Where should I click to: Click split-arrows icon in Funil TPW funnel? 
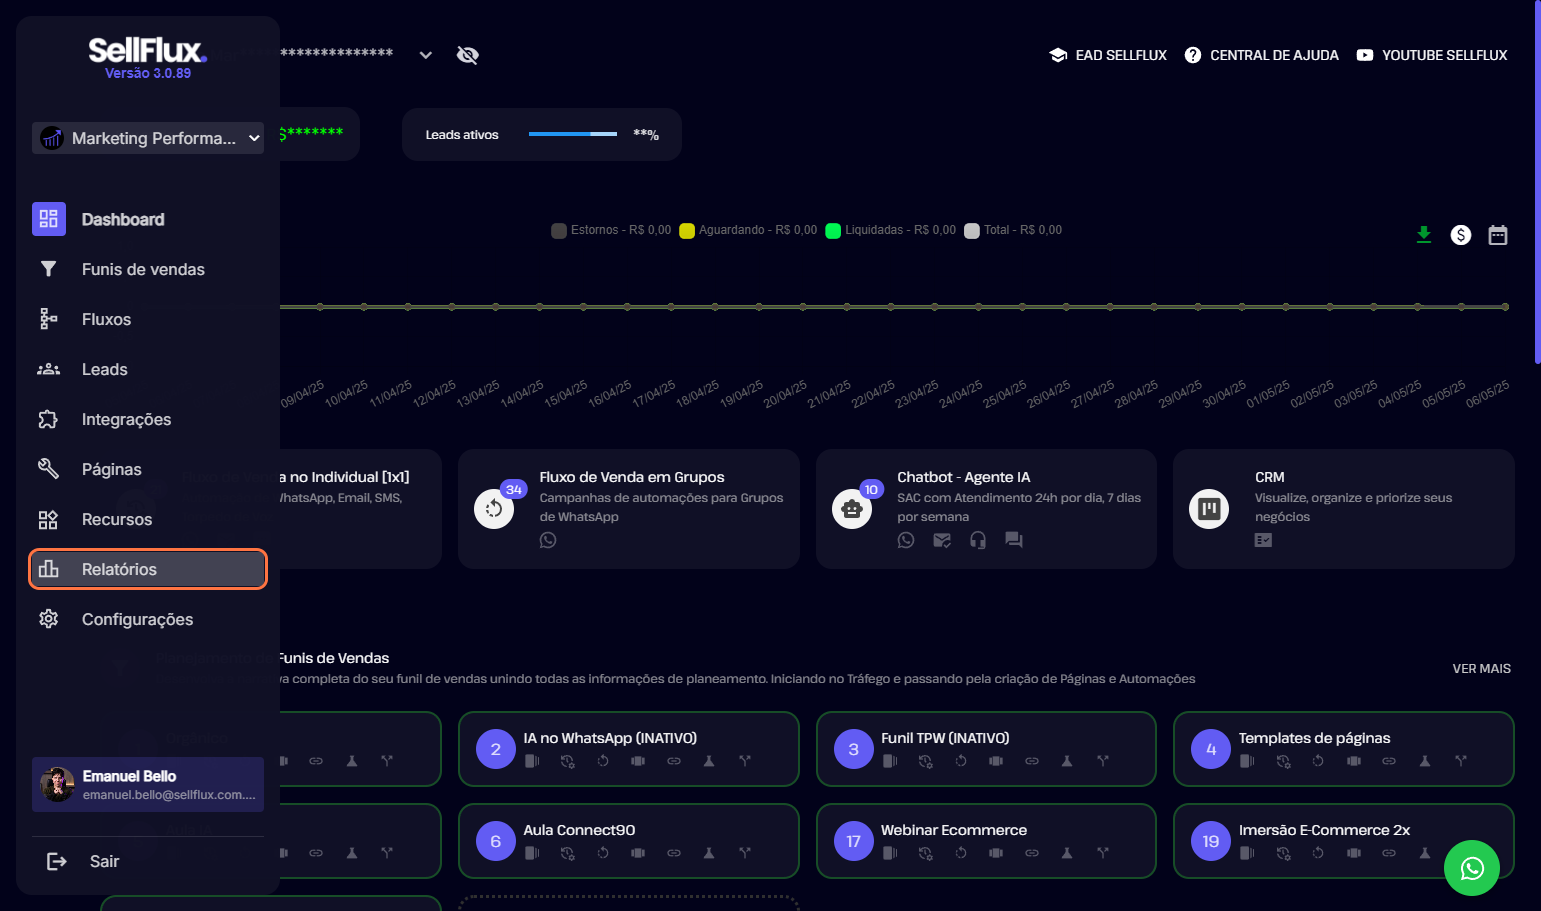[x=1103, y=761]
